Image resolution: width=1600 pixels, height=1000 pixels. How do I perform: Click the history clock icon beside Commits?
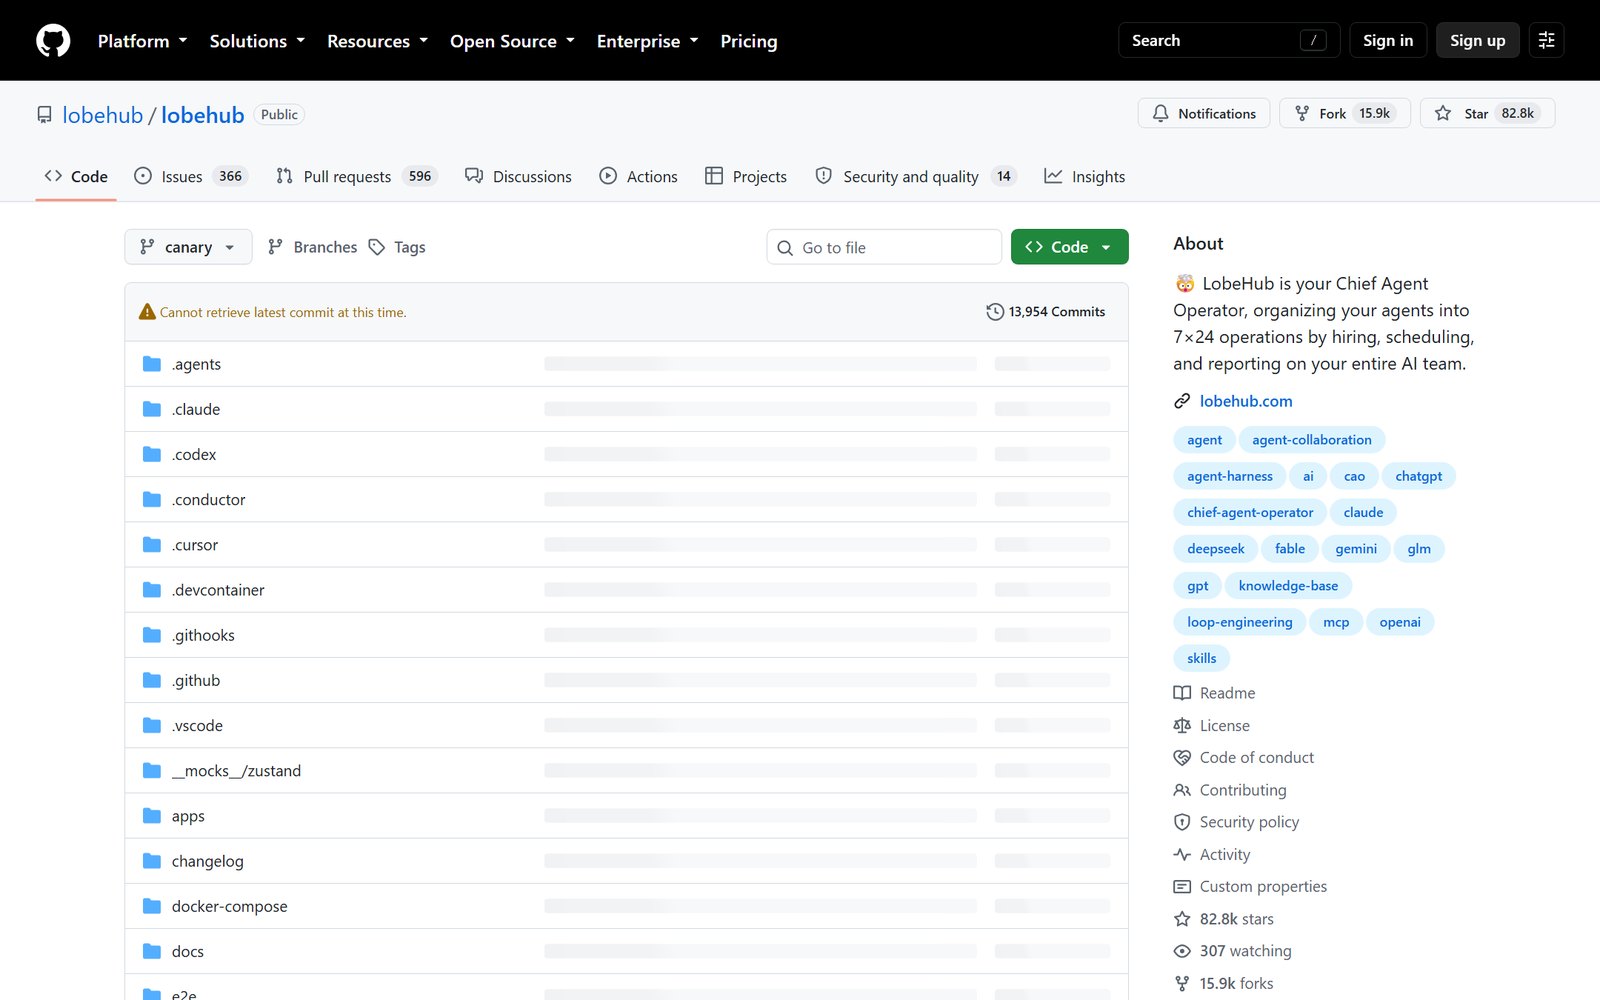(x=995, y=312)
